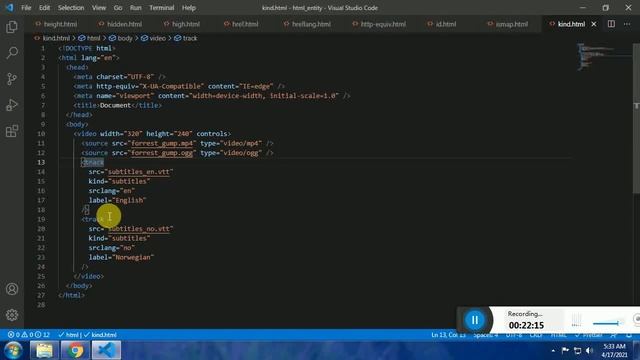The width and height of the screenshot is (640, 360).
Task: Open the editor More Actions ellipsis
Action: tap(627, 24)
